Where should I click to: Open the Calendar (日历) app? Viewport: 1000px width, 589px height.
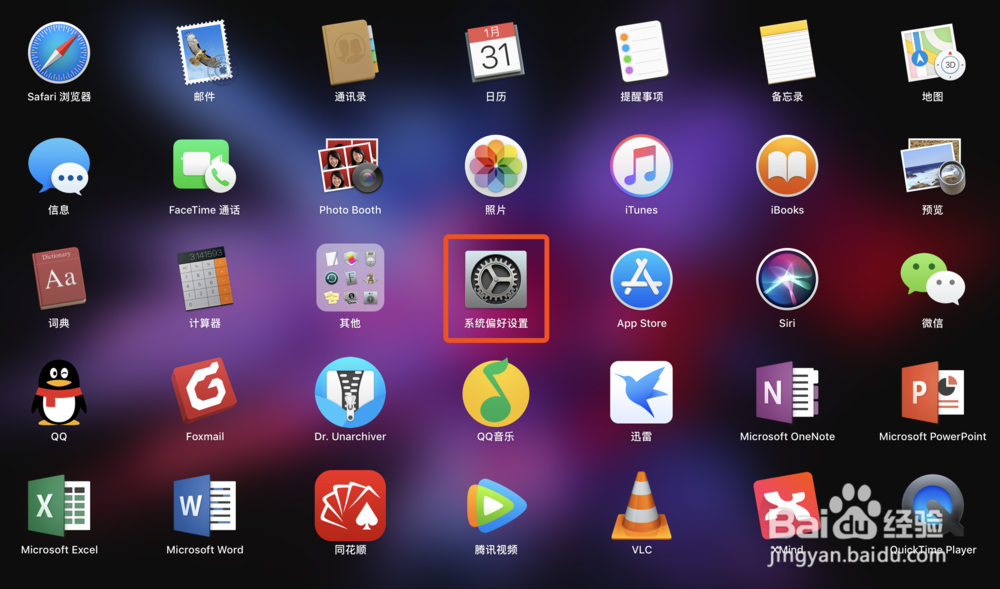[x=496, y=53]
